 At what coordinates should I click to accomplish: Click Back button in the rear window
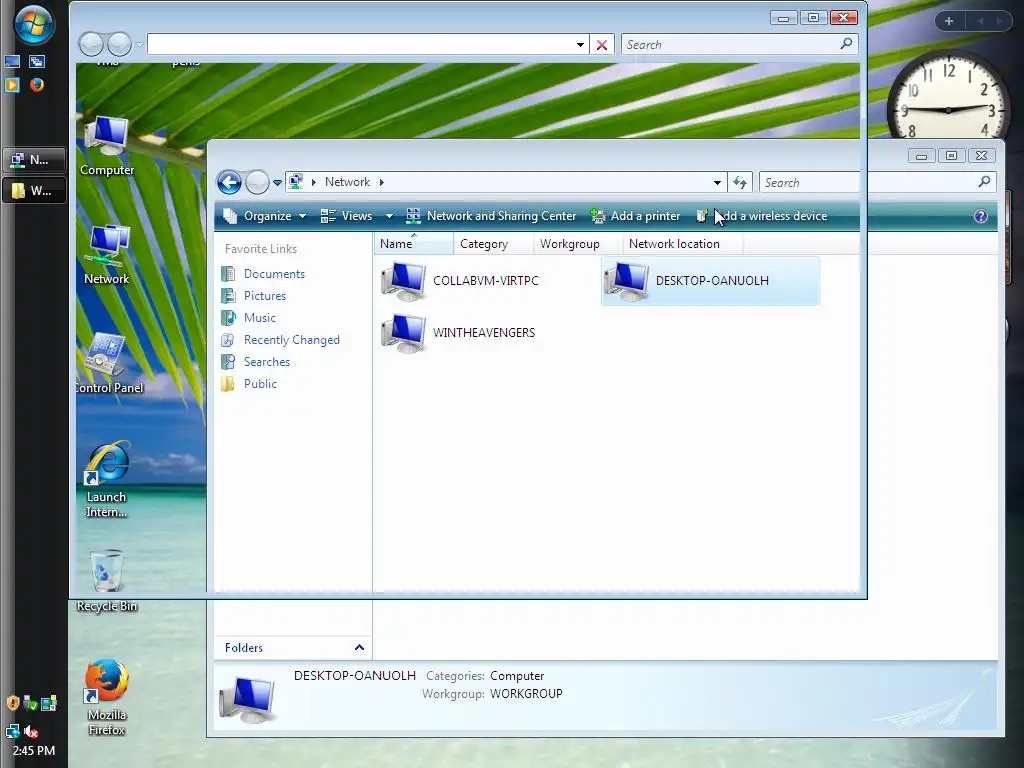91,44
